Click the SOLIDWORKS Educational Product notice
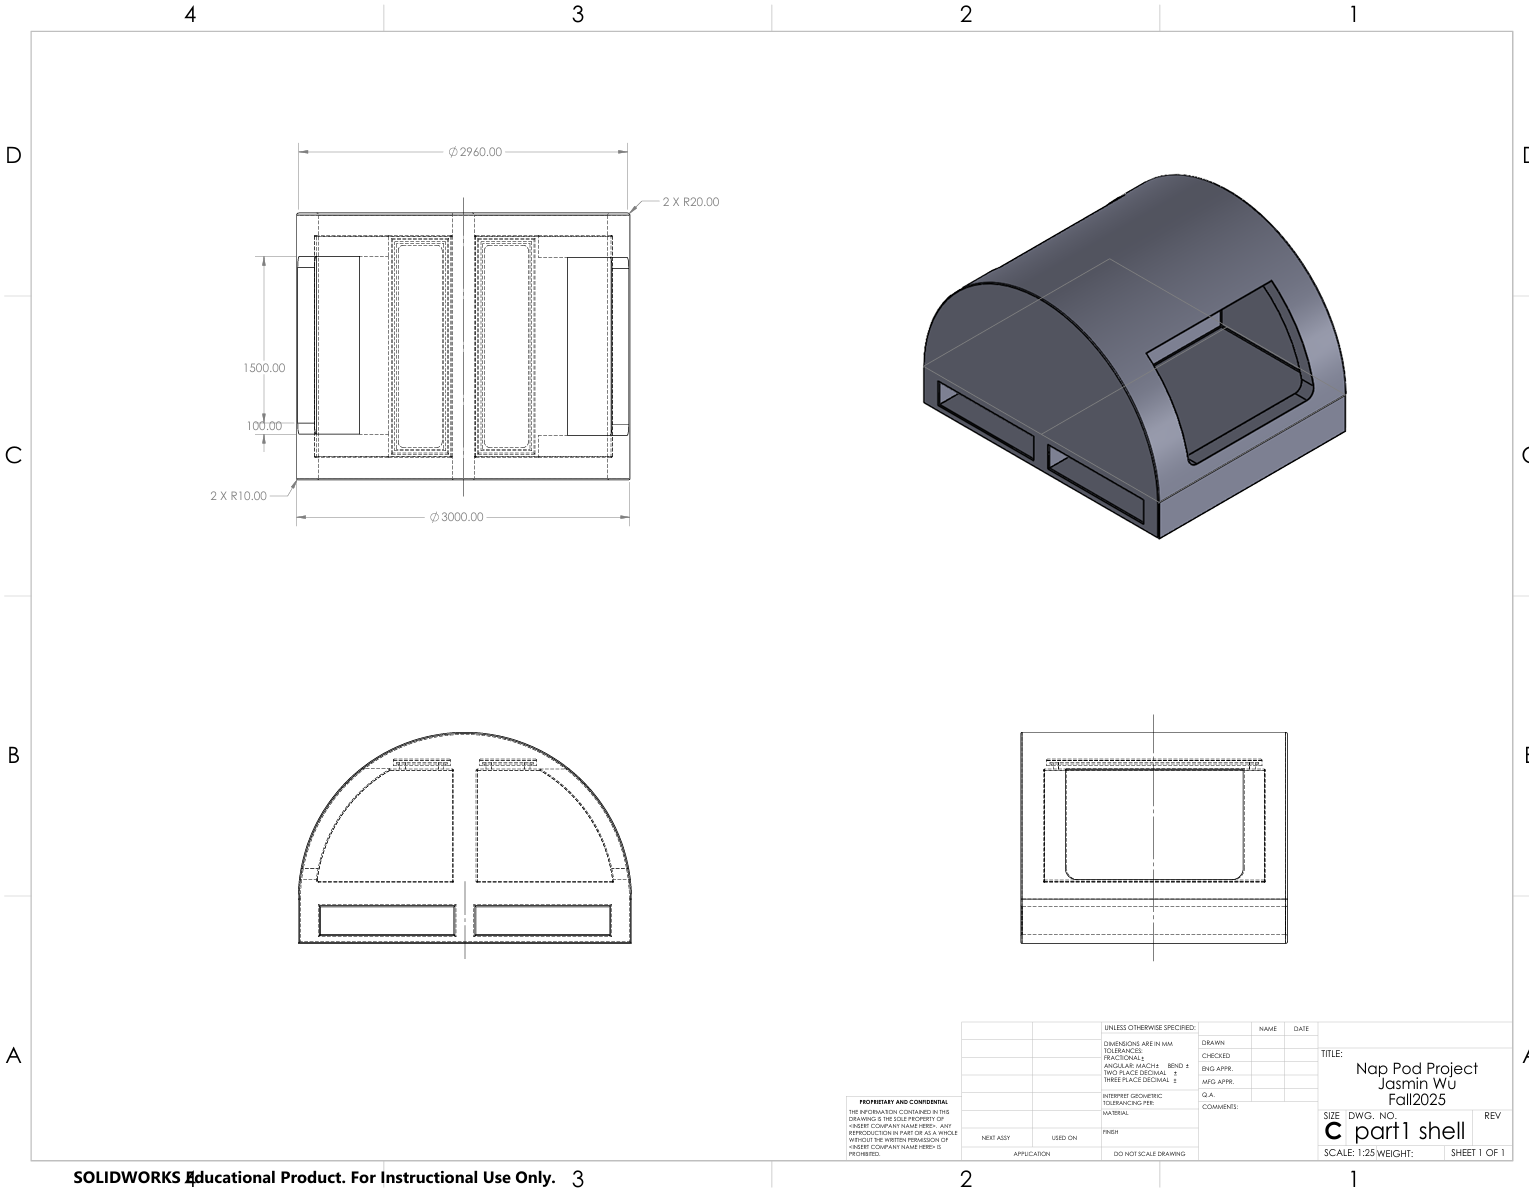 [x=314, y=1177]
